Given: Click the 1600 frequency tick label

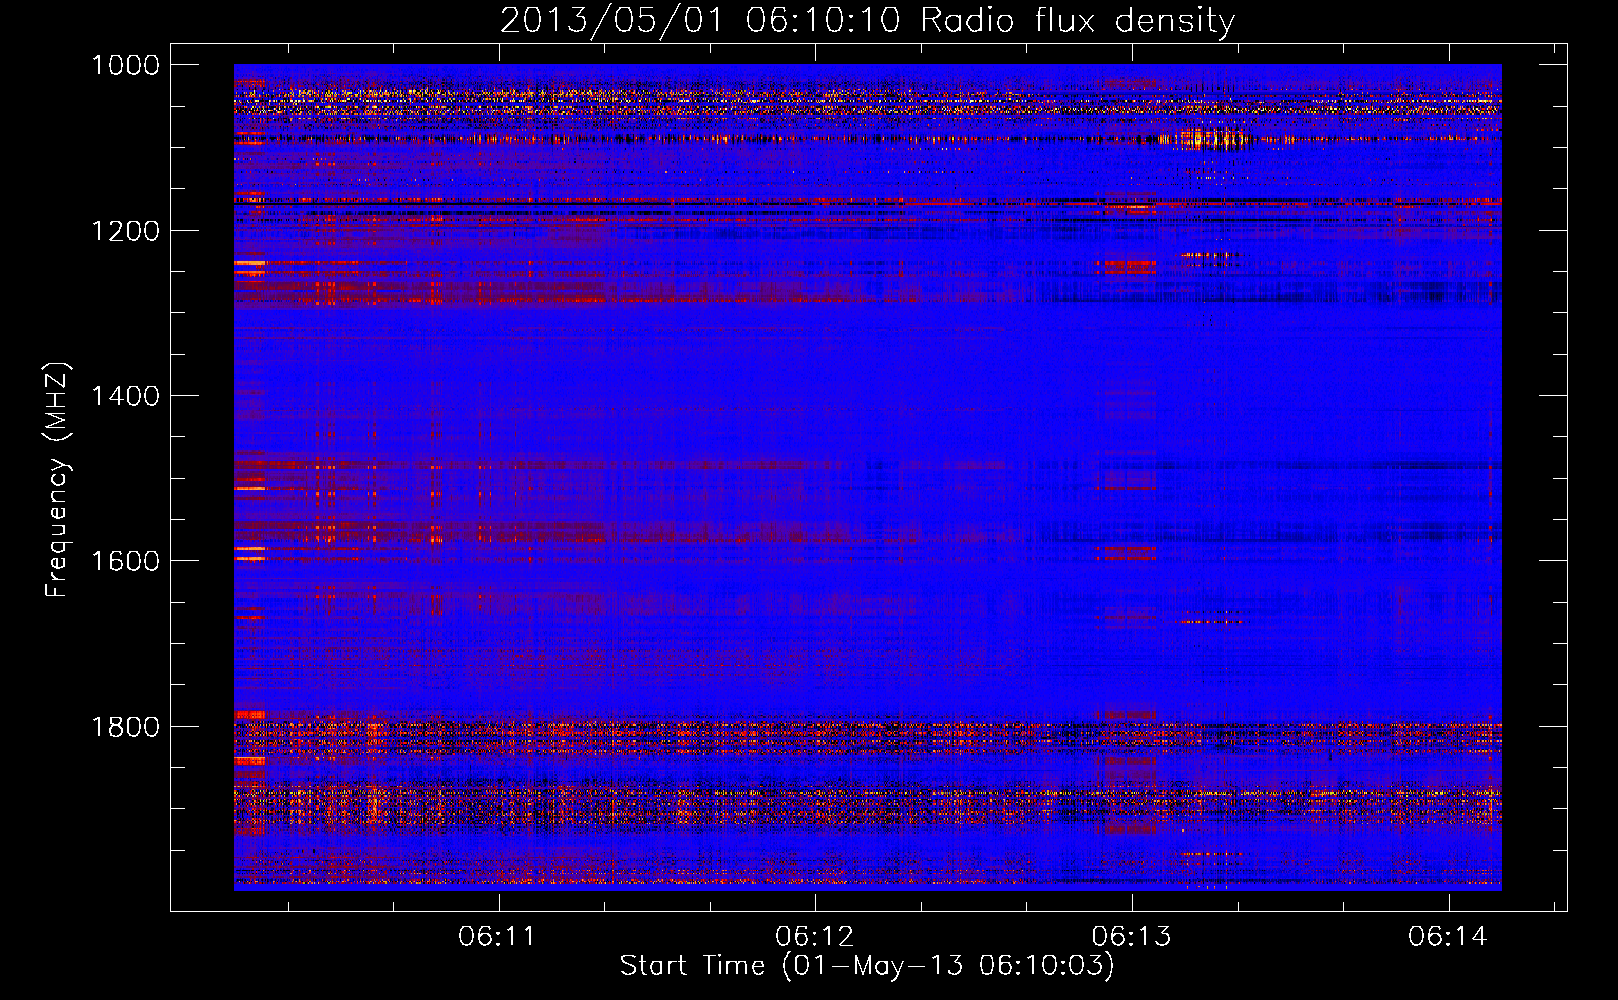Looking at the screenshot, I should 125,561.
